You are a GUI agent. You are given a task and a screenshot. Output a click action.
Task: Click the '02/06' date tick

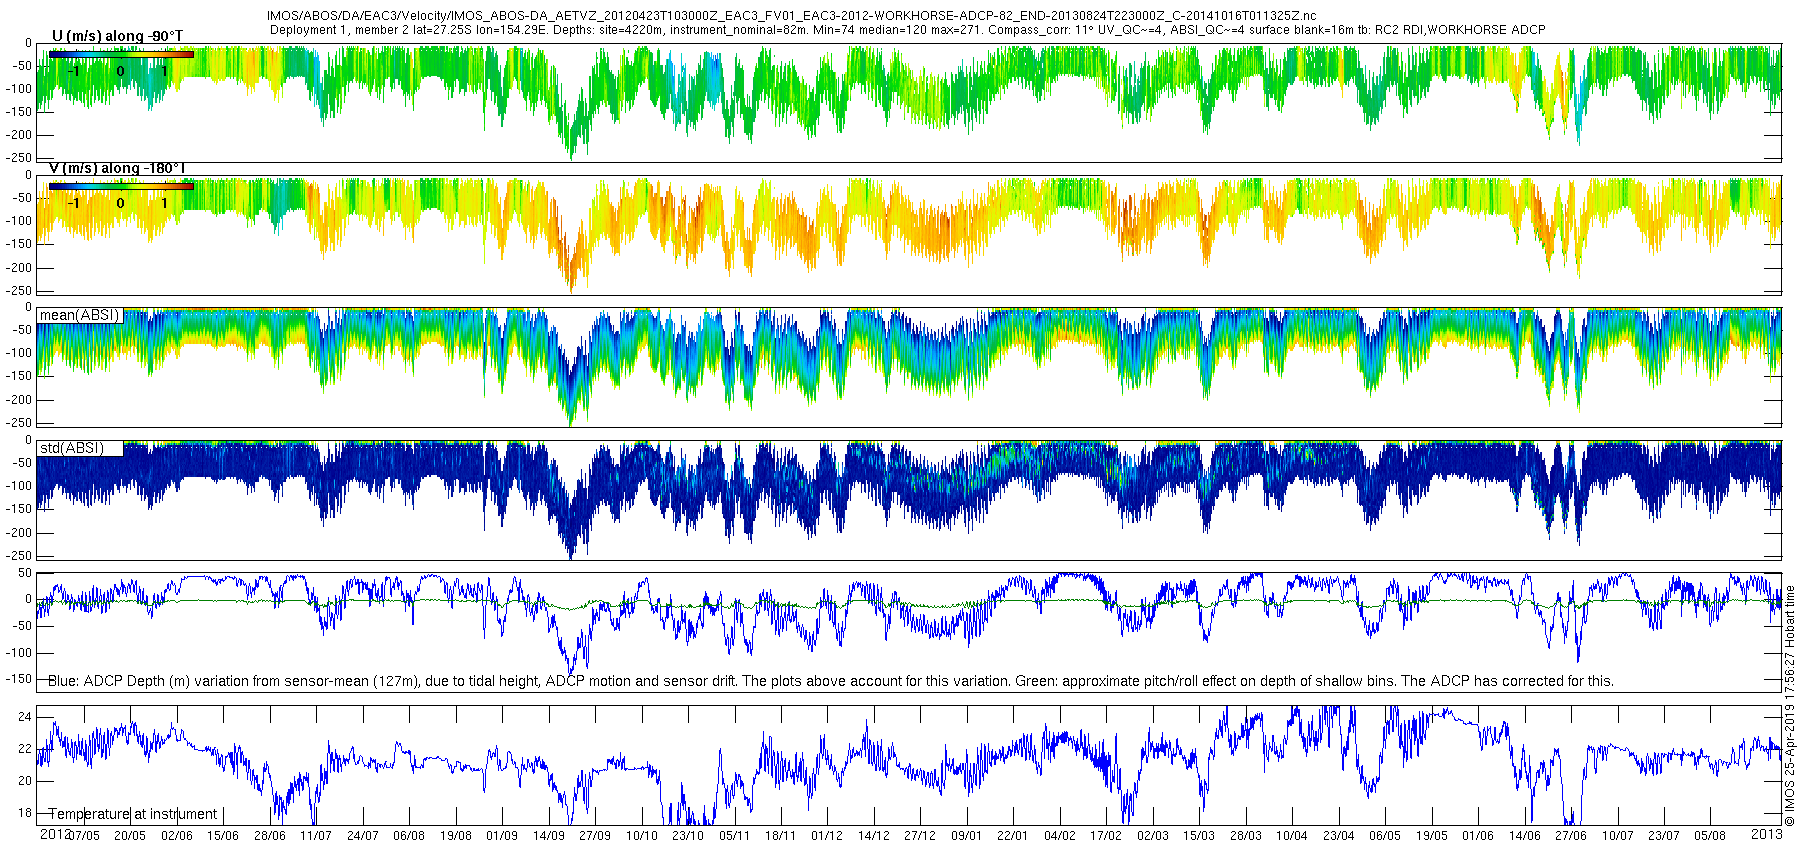pyautogui.click(x=176, y=836)
